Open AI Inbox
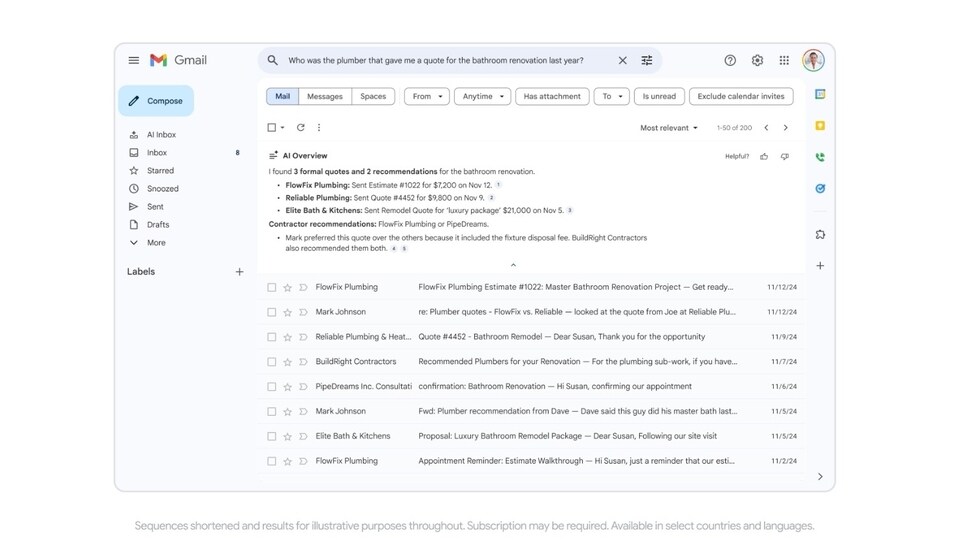960x540 pixels. pyautogui.click(x=161, y=135)
